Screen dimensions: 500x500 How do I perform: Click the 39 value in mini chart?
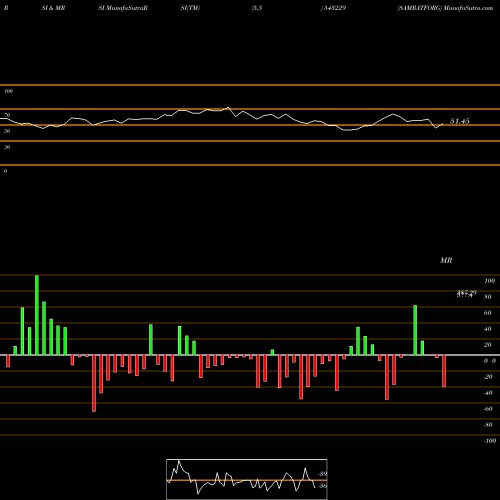323,474
